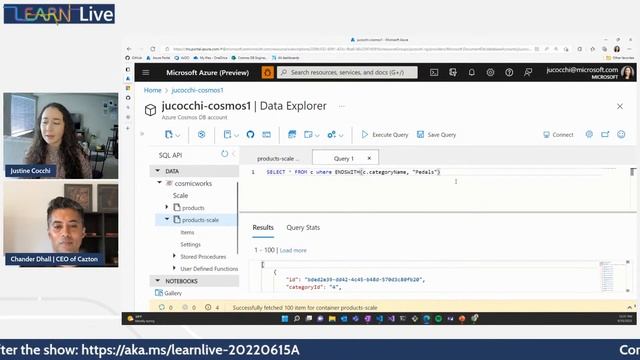Open the New Notebook dropdown arrow
The image size is (640, 360).
click(236, 135)
